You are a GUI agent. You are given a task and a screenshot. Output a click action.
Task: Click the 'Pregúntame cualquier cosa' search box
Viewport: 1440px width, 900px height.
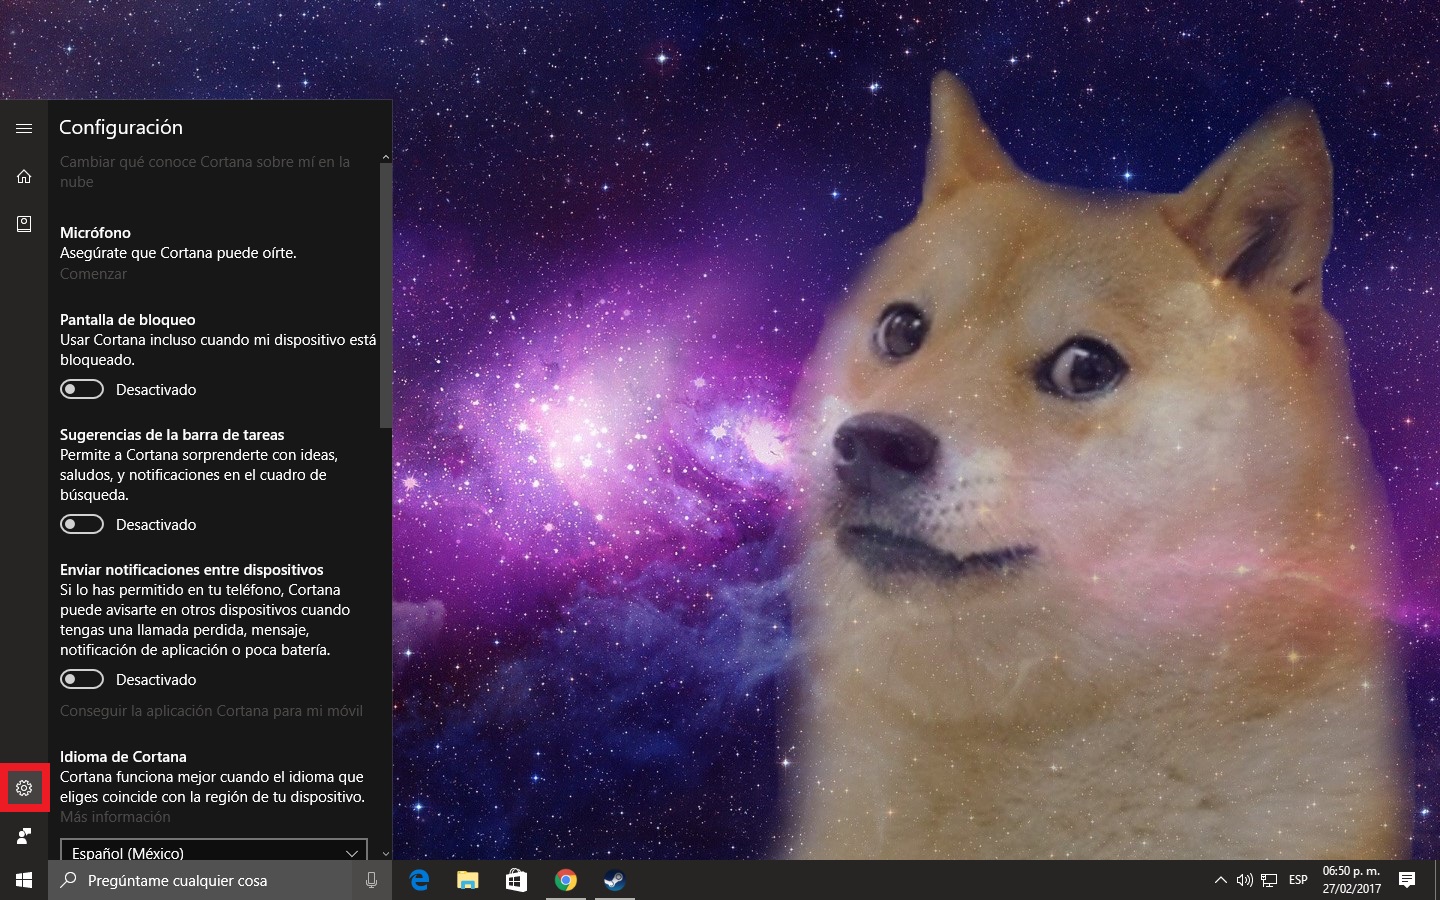coord(200,880)
